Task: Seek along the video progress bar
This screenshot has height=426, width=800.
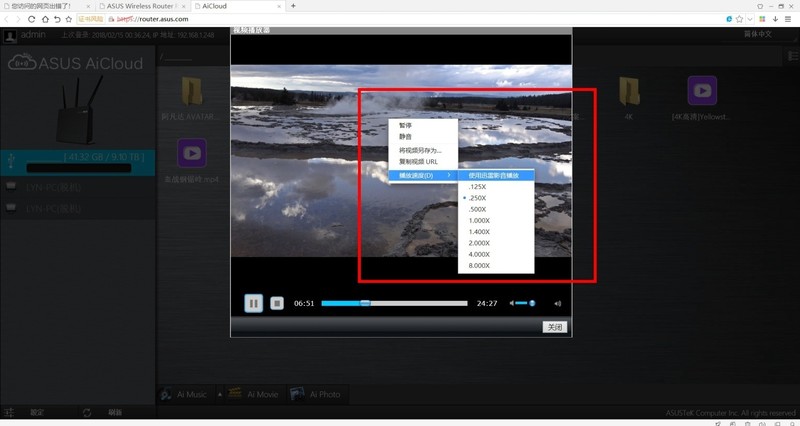Action: (394, 303)
